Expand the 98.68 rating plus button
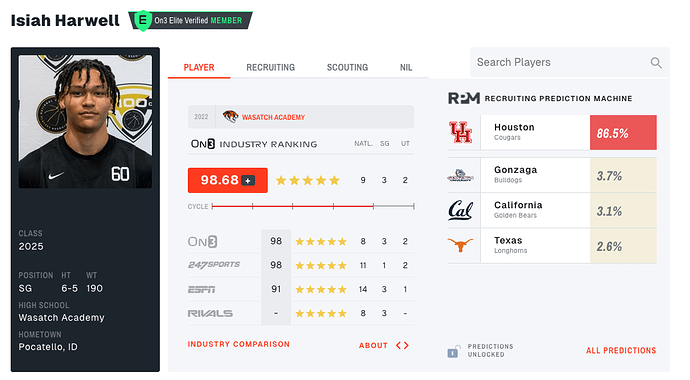690x380 pixels. point(248,180)
